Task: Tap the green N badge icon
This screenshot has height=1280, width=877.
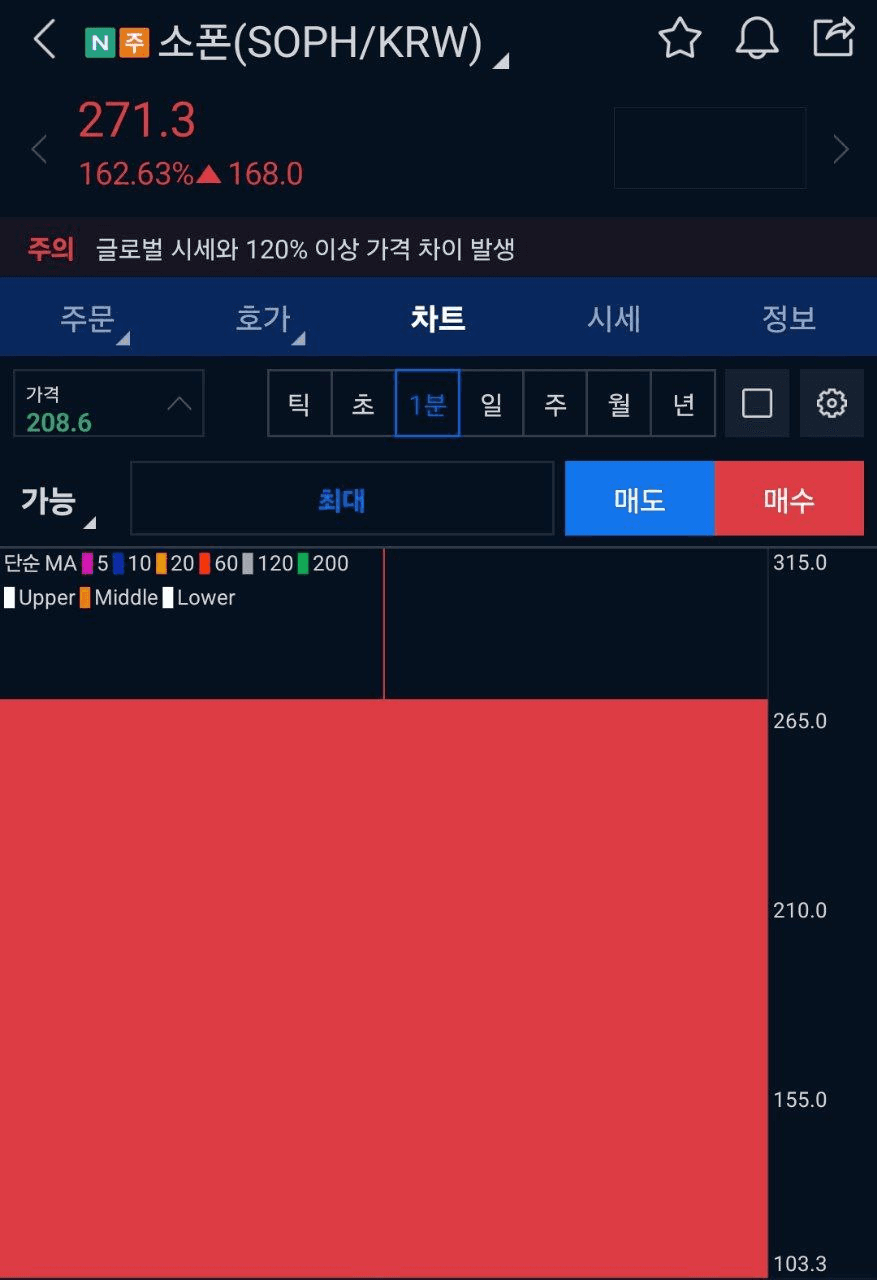Action: pyautogui.click(x=100, y=43)
